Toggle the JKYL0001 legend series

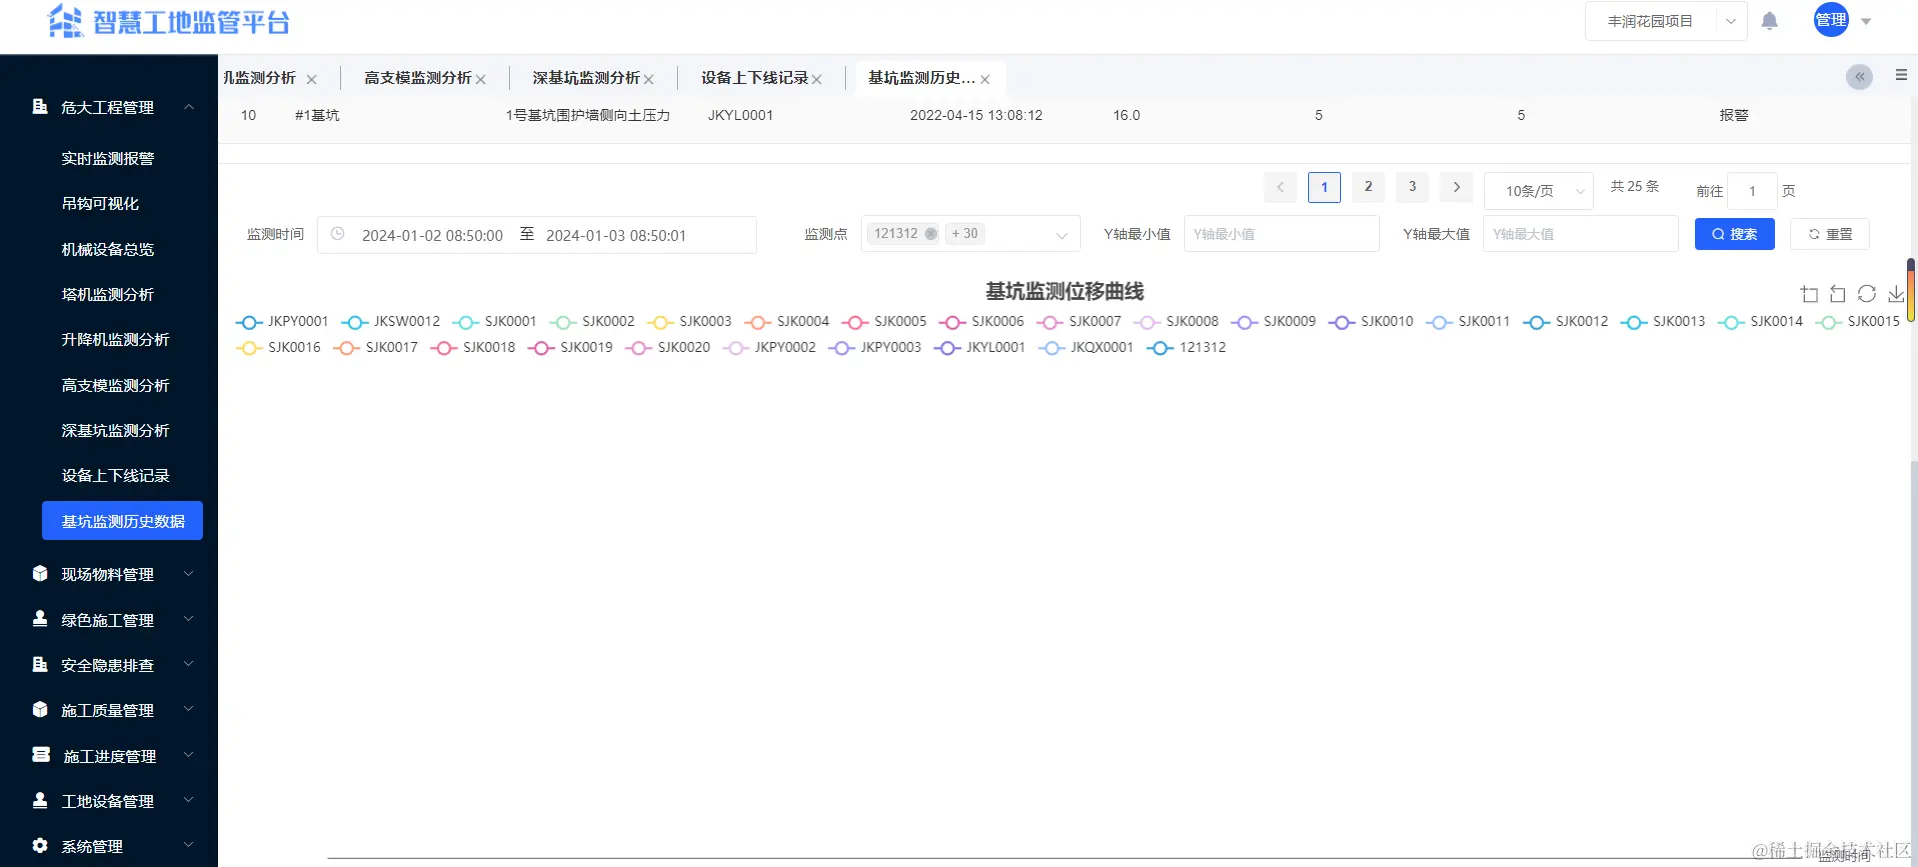click(x=980, y=348)
